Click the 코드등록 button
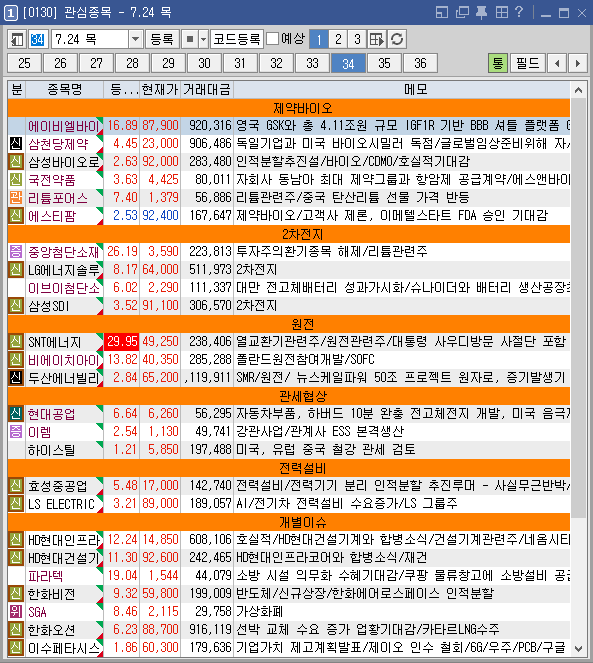593x663 pixels. 237,39
